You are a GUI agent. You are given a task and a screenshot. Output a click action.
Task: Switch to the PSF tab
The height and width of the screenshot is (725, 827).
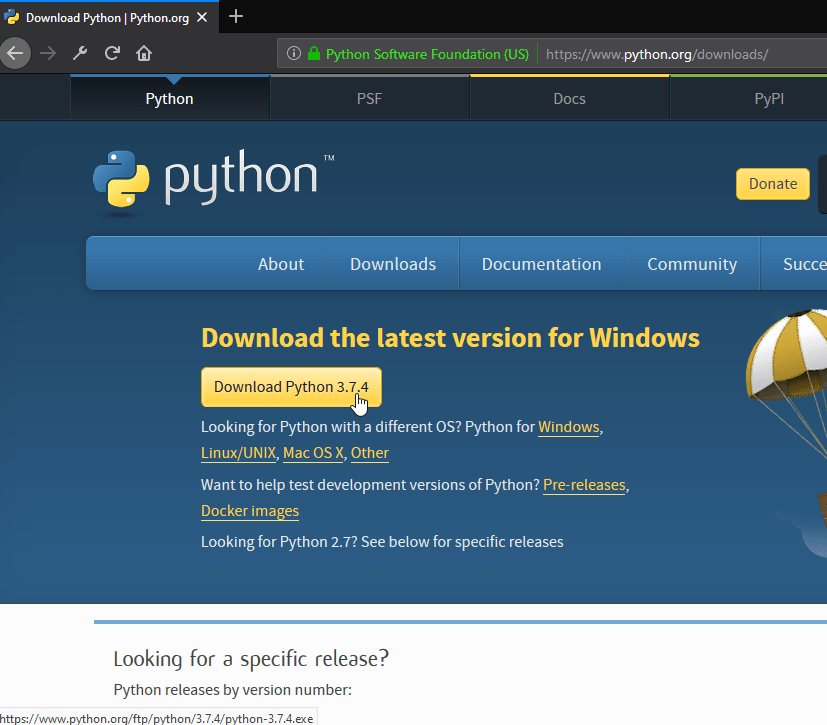coord(369,98)
